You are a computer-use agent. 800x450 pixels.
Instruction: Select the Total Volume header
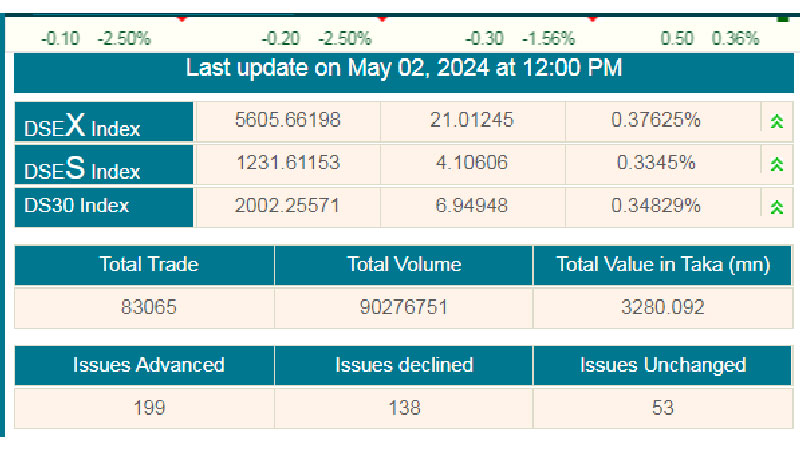click(x=404, y=265)
